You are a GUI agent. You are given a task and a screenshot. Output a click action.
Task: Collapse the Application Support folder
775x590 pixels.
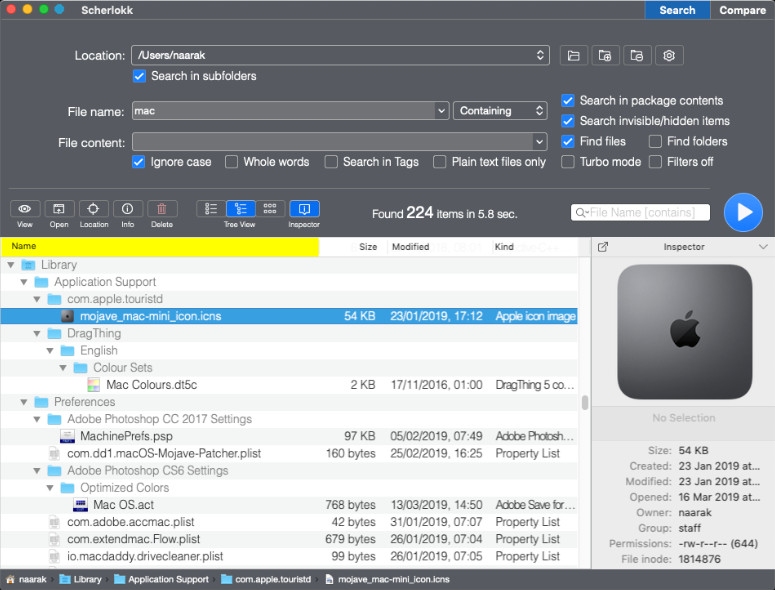pos(24,282)
